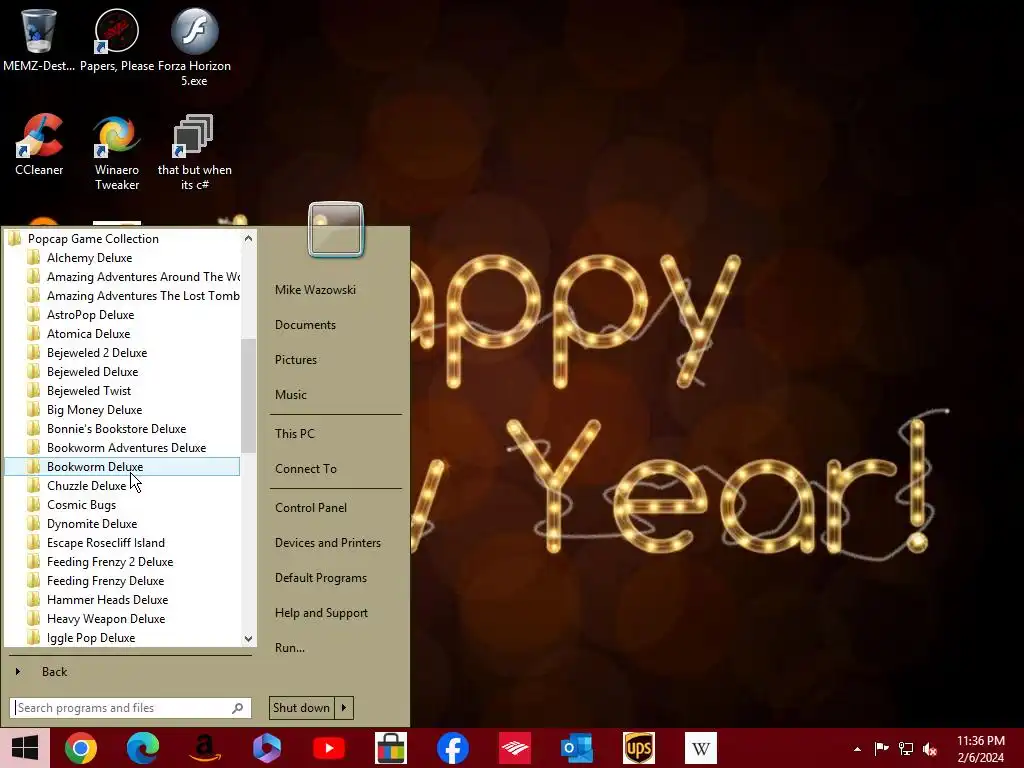Open the YouTube taskbar icon
This screenshot has width=1024, height=768.
(x=329, y=748)
